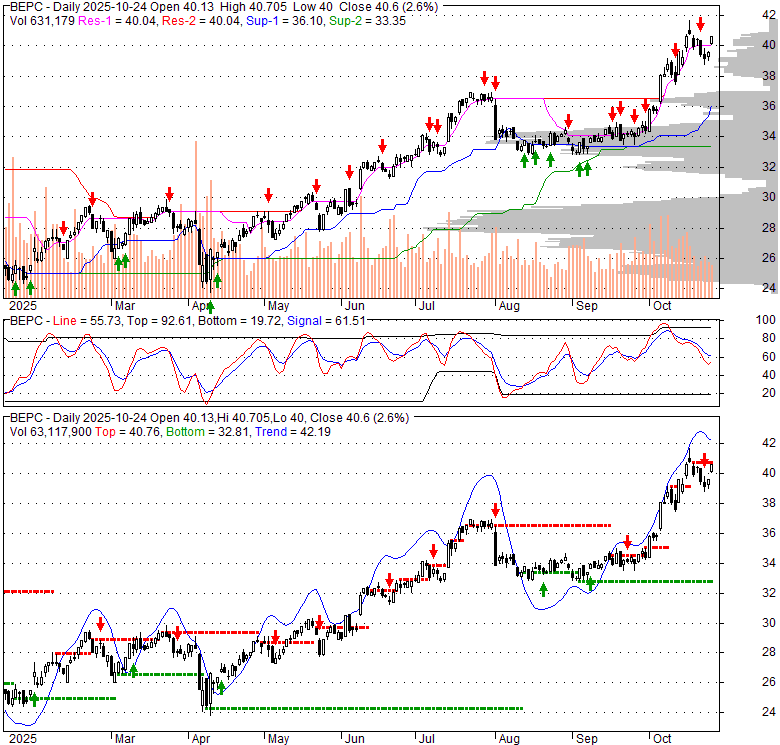
Task: Click the 36 price label on the top chart axis
Action: click(769, 105)
